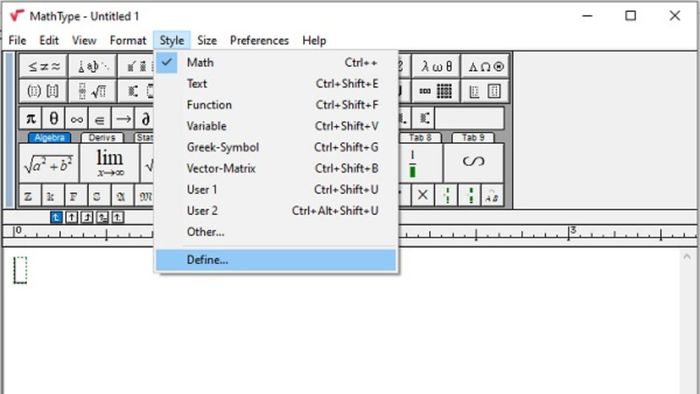
Task: Insert the arc over AB symbol
Action: 492,195
